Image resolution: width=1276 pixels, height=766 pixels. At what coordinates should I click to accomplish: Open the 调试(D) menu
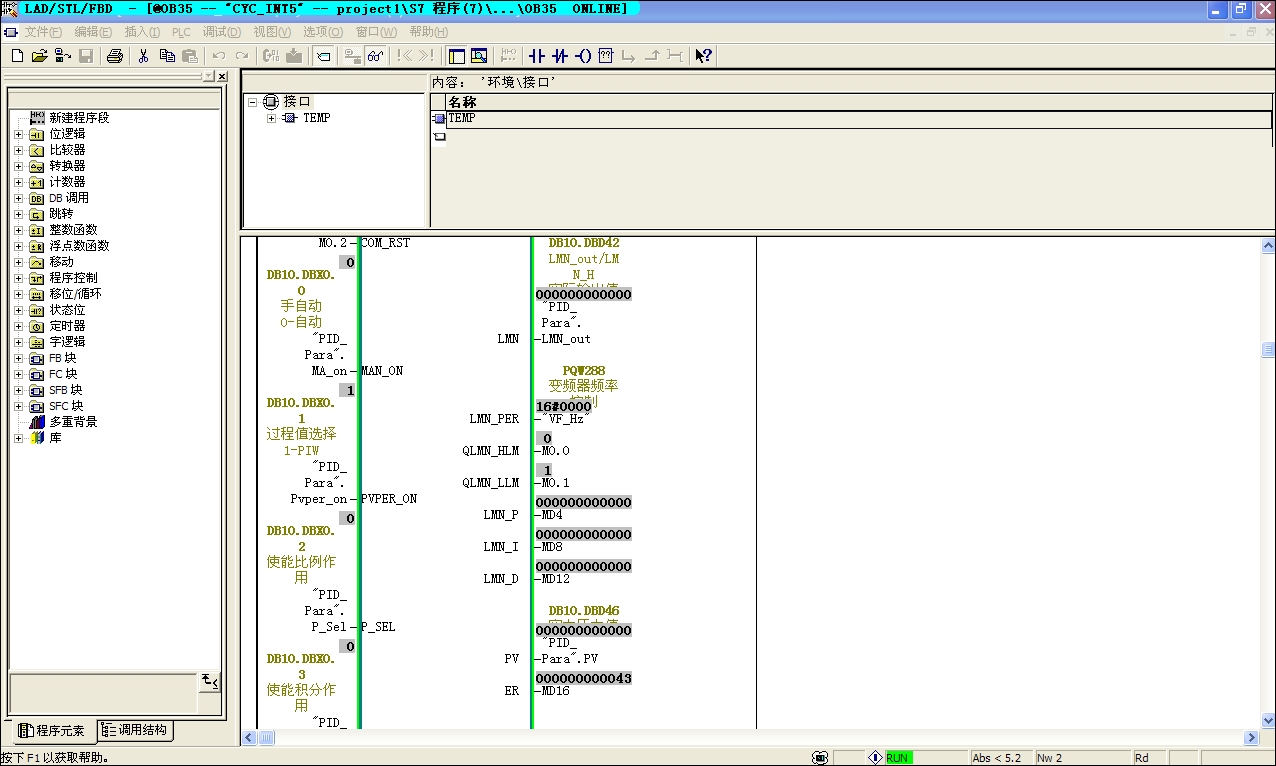pos(215,32)
